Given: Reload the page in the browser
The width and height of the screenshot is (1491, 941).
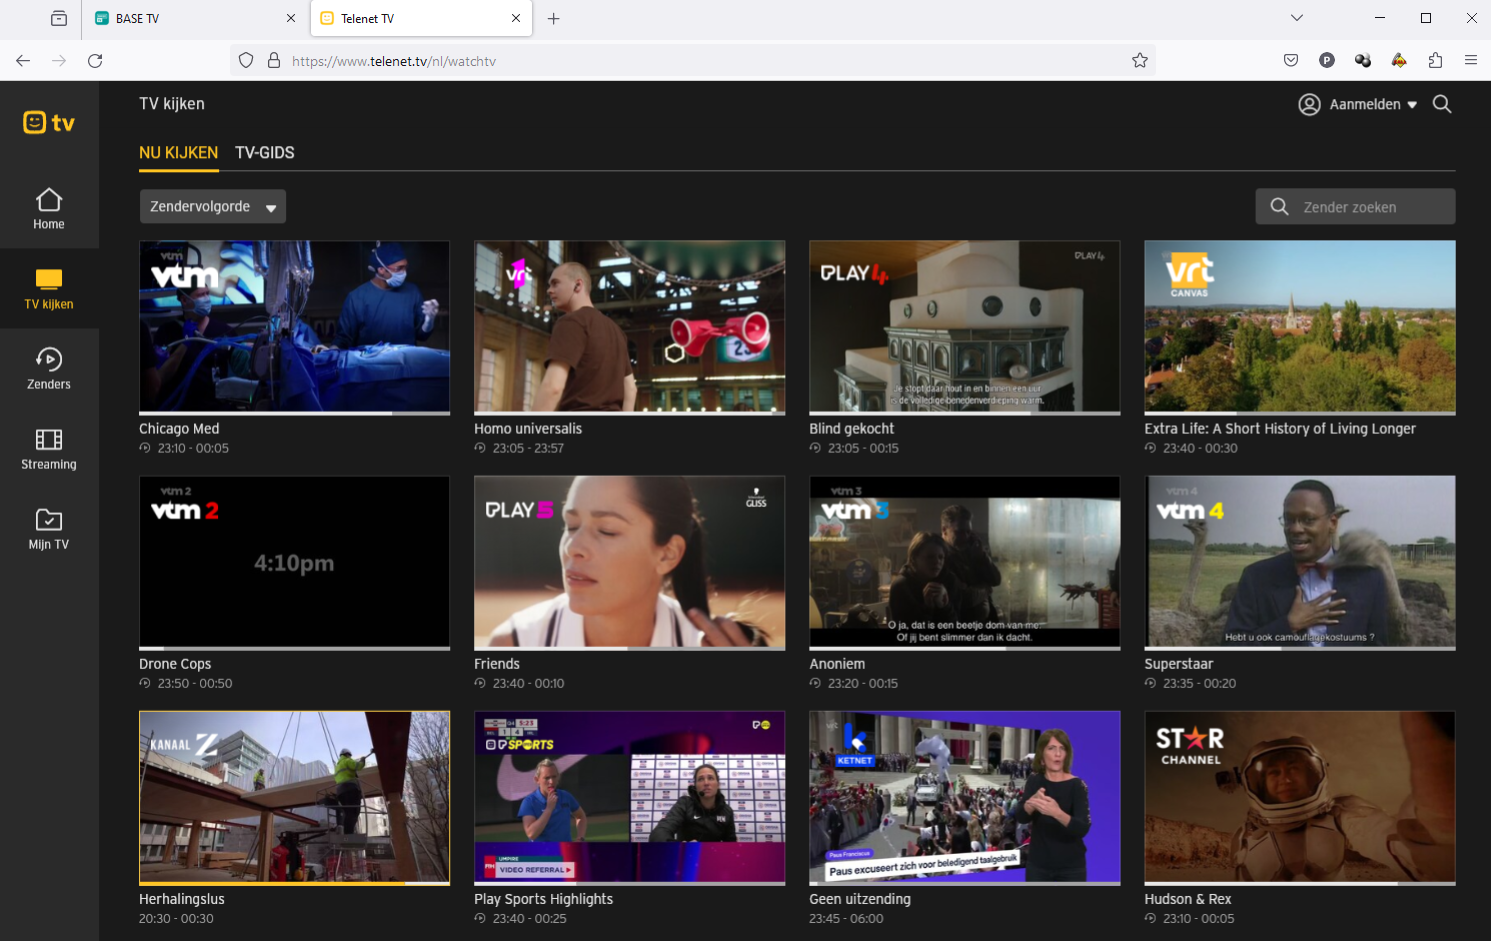Looking at the screenshot, I should point(95,61).
